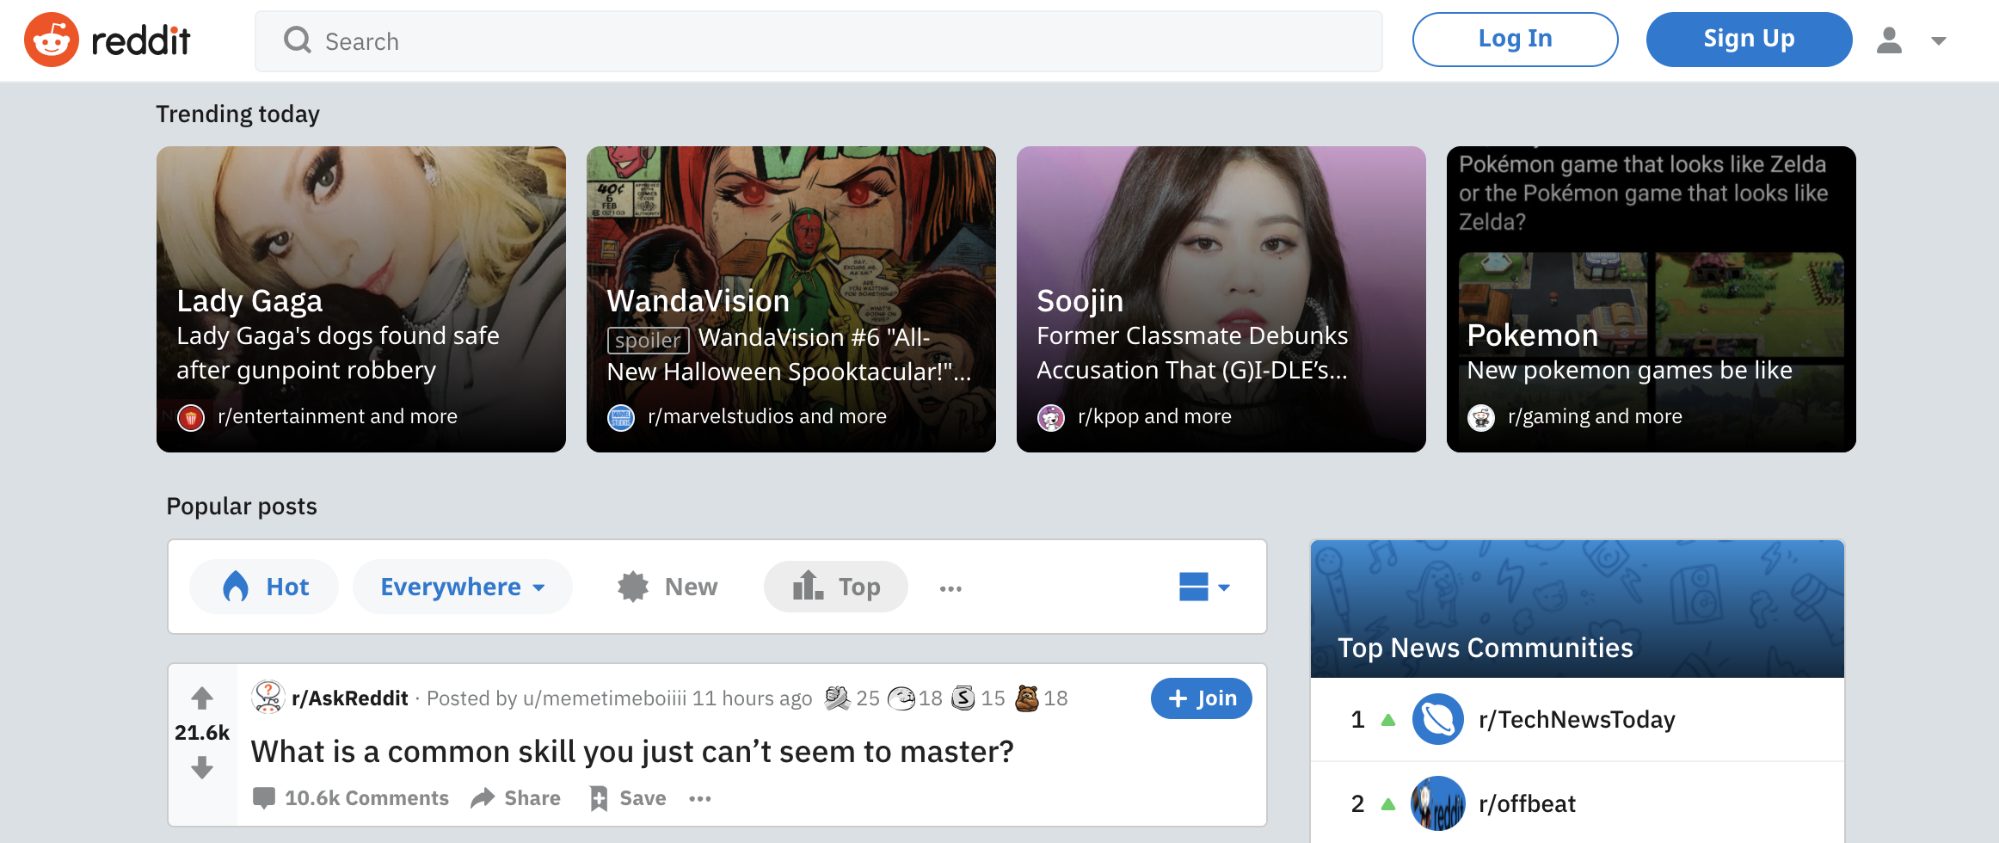Open the Lady Gaga trending card
The height and width of the screenshot is (843, 1999).
[x=361, y=299]
